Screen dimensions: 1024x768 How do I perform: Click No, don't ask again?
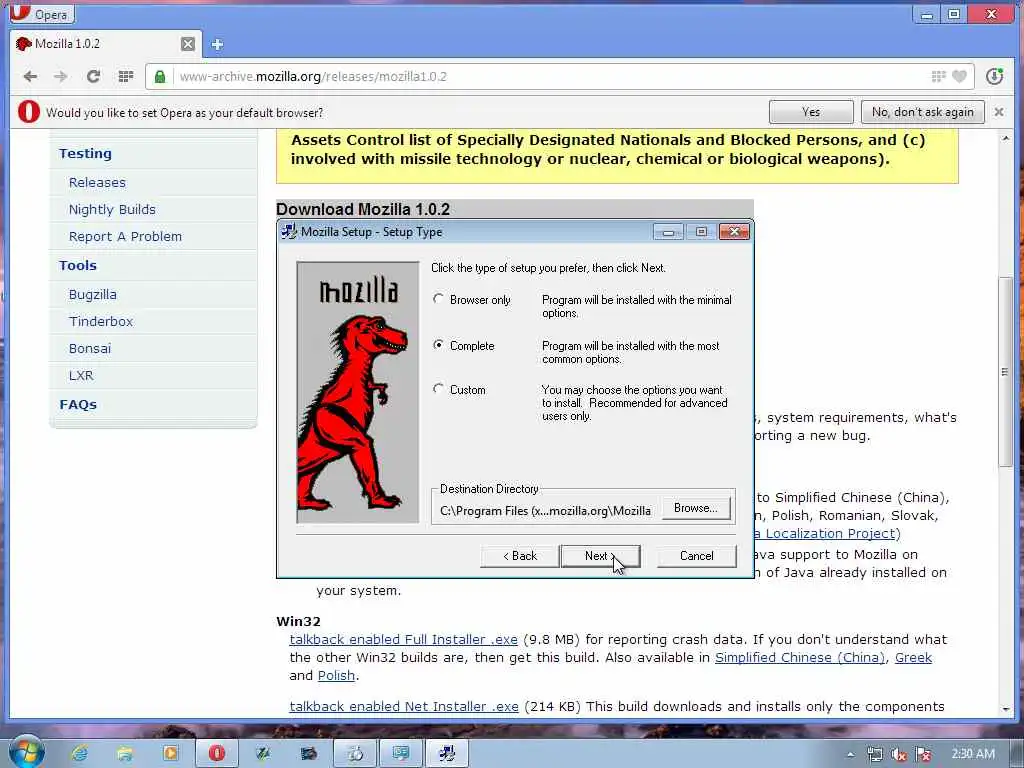[922, 112]
